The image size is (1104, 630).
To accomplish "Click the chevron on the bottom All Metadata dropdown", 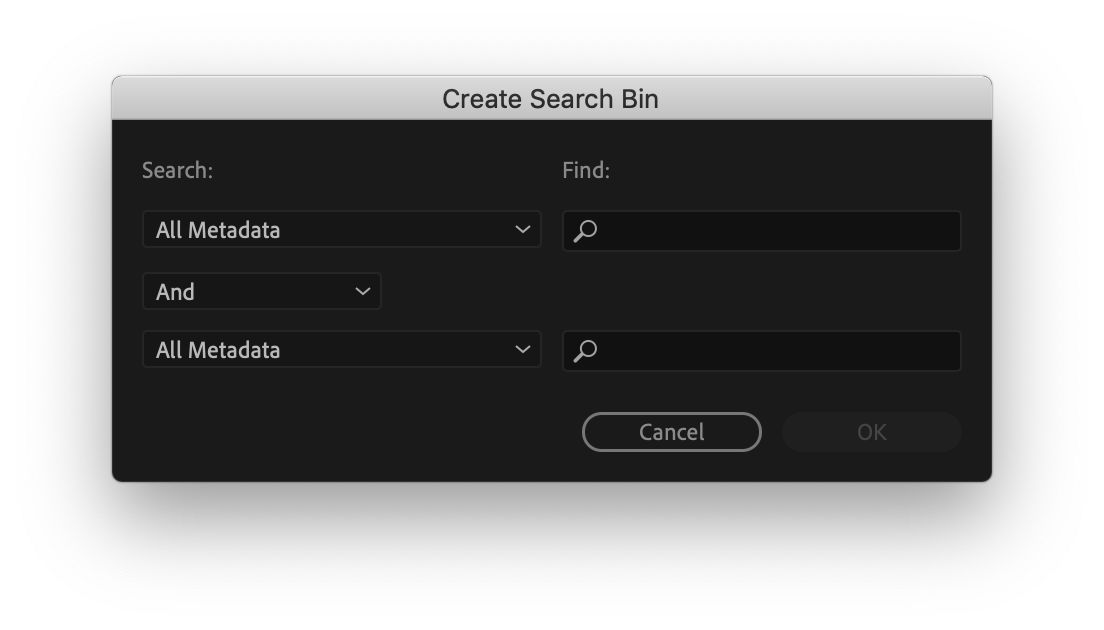I will [x=524, y=349].
